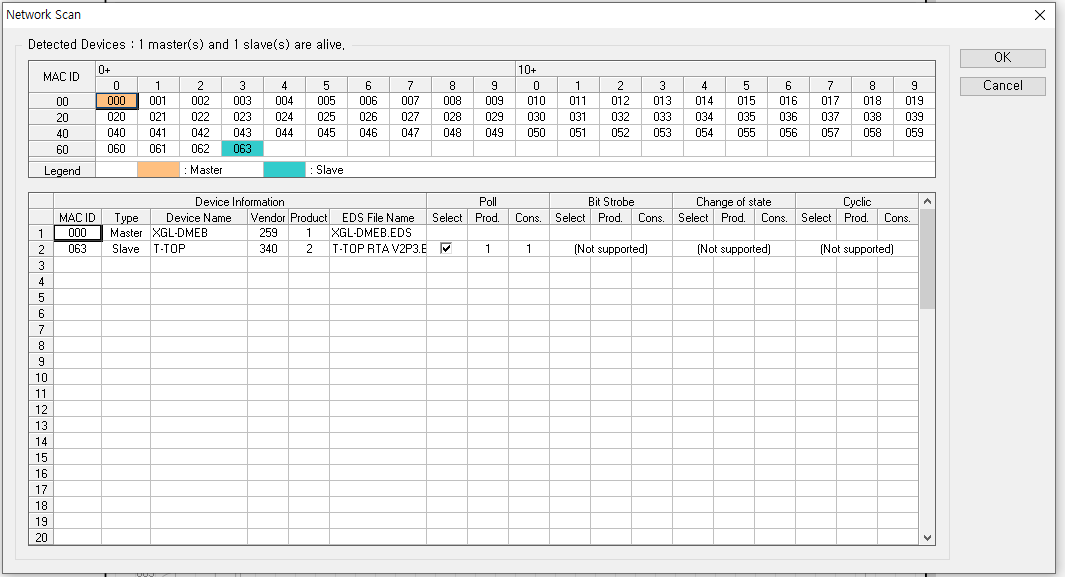Select master MAC ID cell 000 in grid
1065x577 pixels.
[116, 101]
